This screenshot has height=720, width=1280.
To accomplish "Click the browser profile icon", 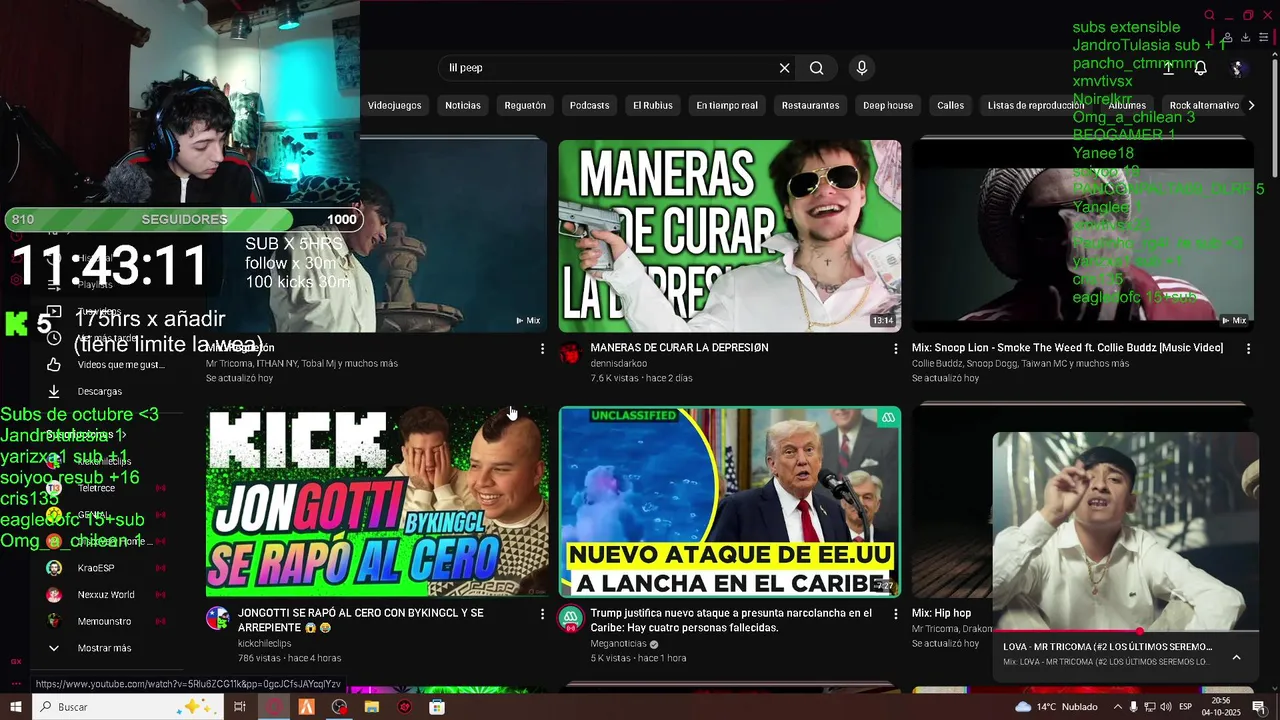I will coord(1228,38).
